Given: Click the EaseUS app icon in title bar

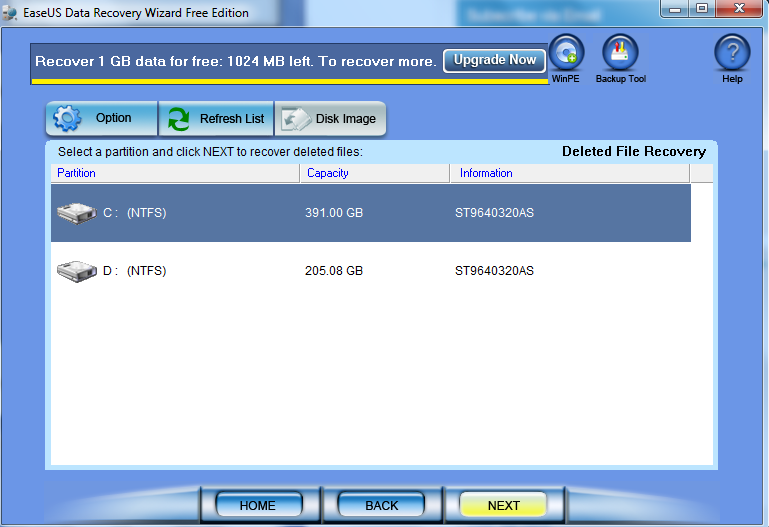Looking at the screenshot, I should pyautogui.click(x=10, y=13).
